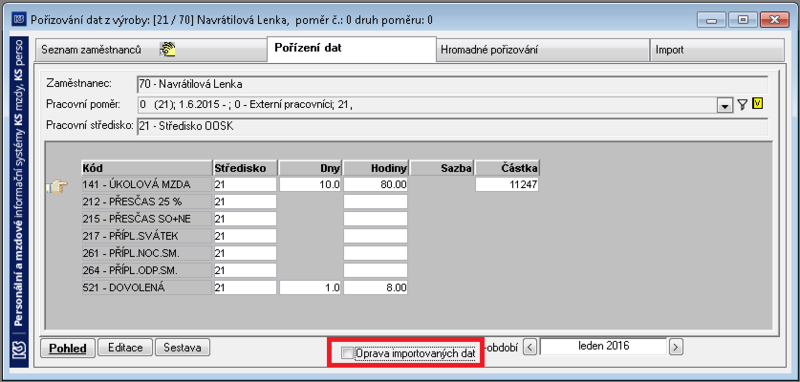Click the Středisko column header
The width and height of the screenshot is (800, 382).
(245, 168)
